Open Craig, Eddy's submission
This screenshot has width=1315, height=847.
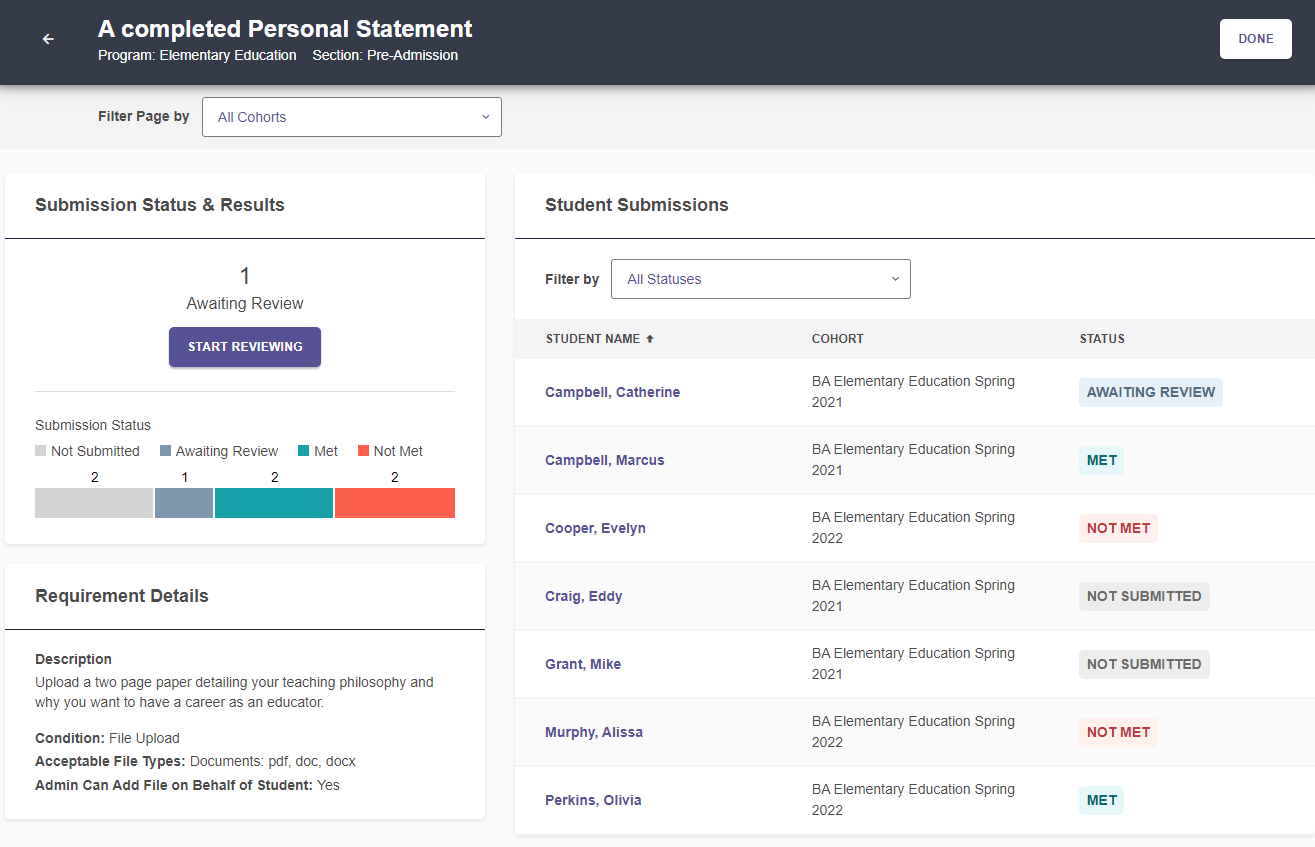(x=584, y=596)
